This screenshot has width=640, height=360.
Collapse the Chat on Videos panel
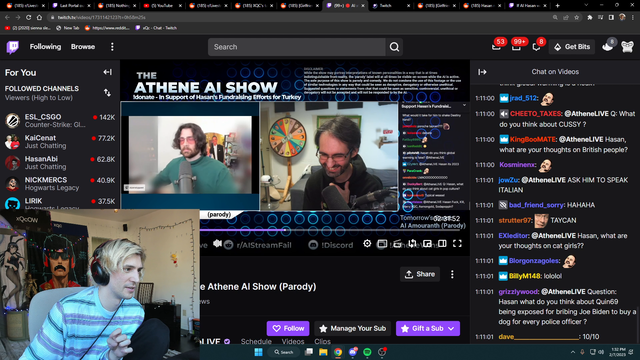click(482, 72)
